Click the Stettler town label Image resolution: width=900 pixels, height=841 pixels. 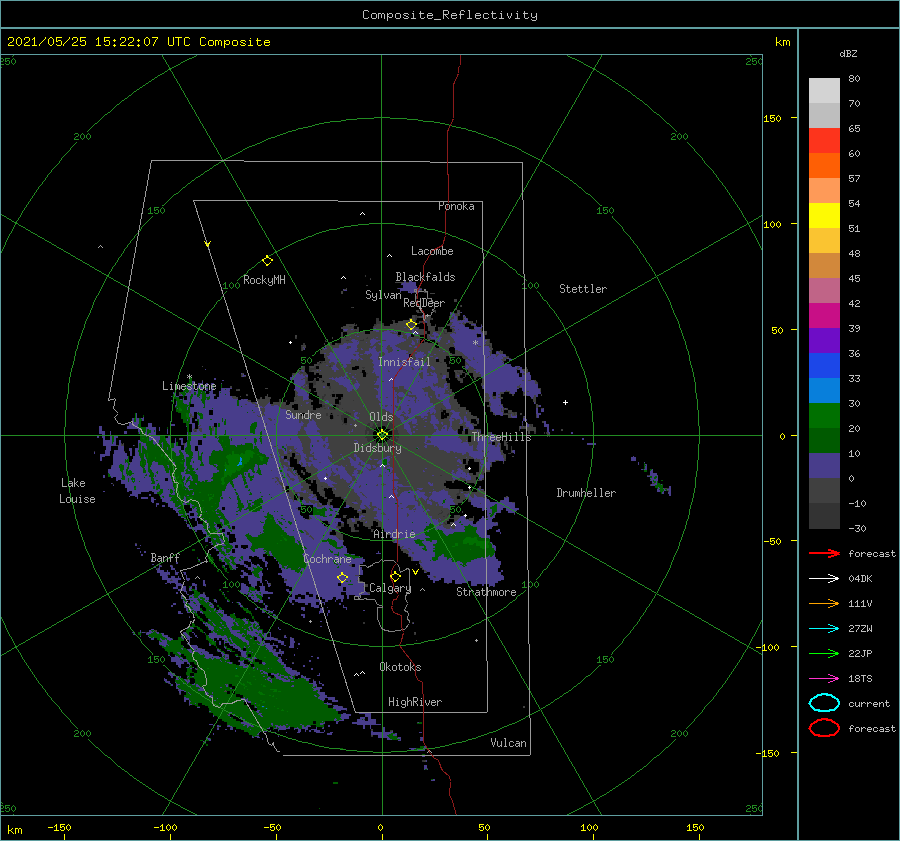click(583, 289)
